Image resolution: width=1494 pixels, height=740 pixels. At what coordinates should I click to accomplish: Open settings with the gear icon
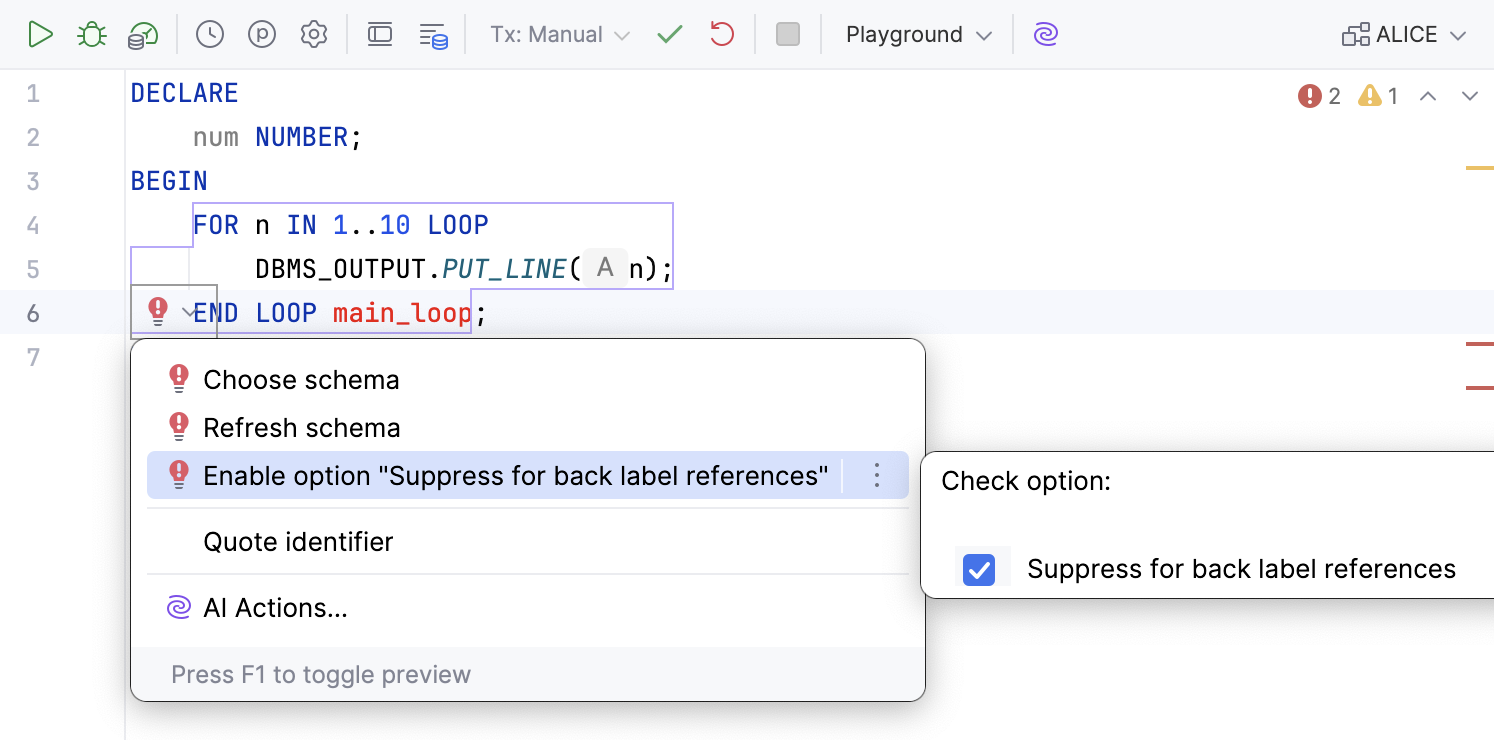313,33
